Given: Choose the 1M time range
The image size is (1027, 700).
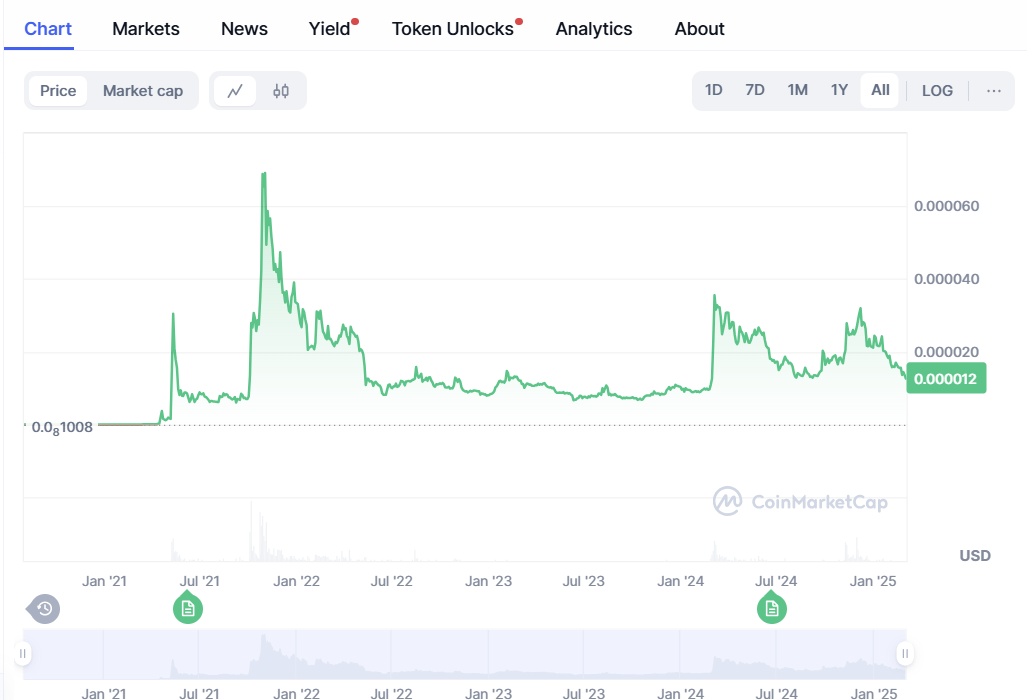Looking at the screenshot, I should [797, 90].
